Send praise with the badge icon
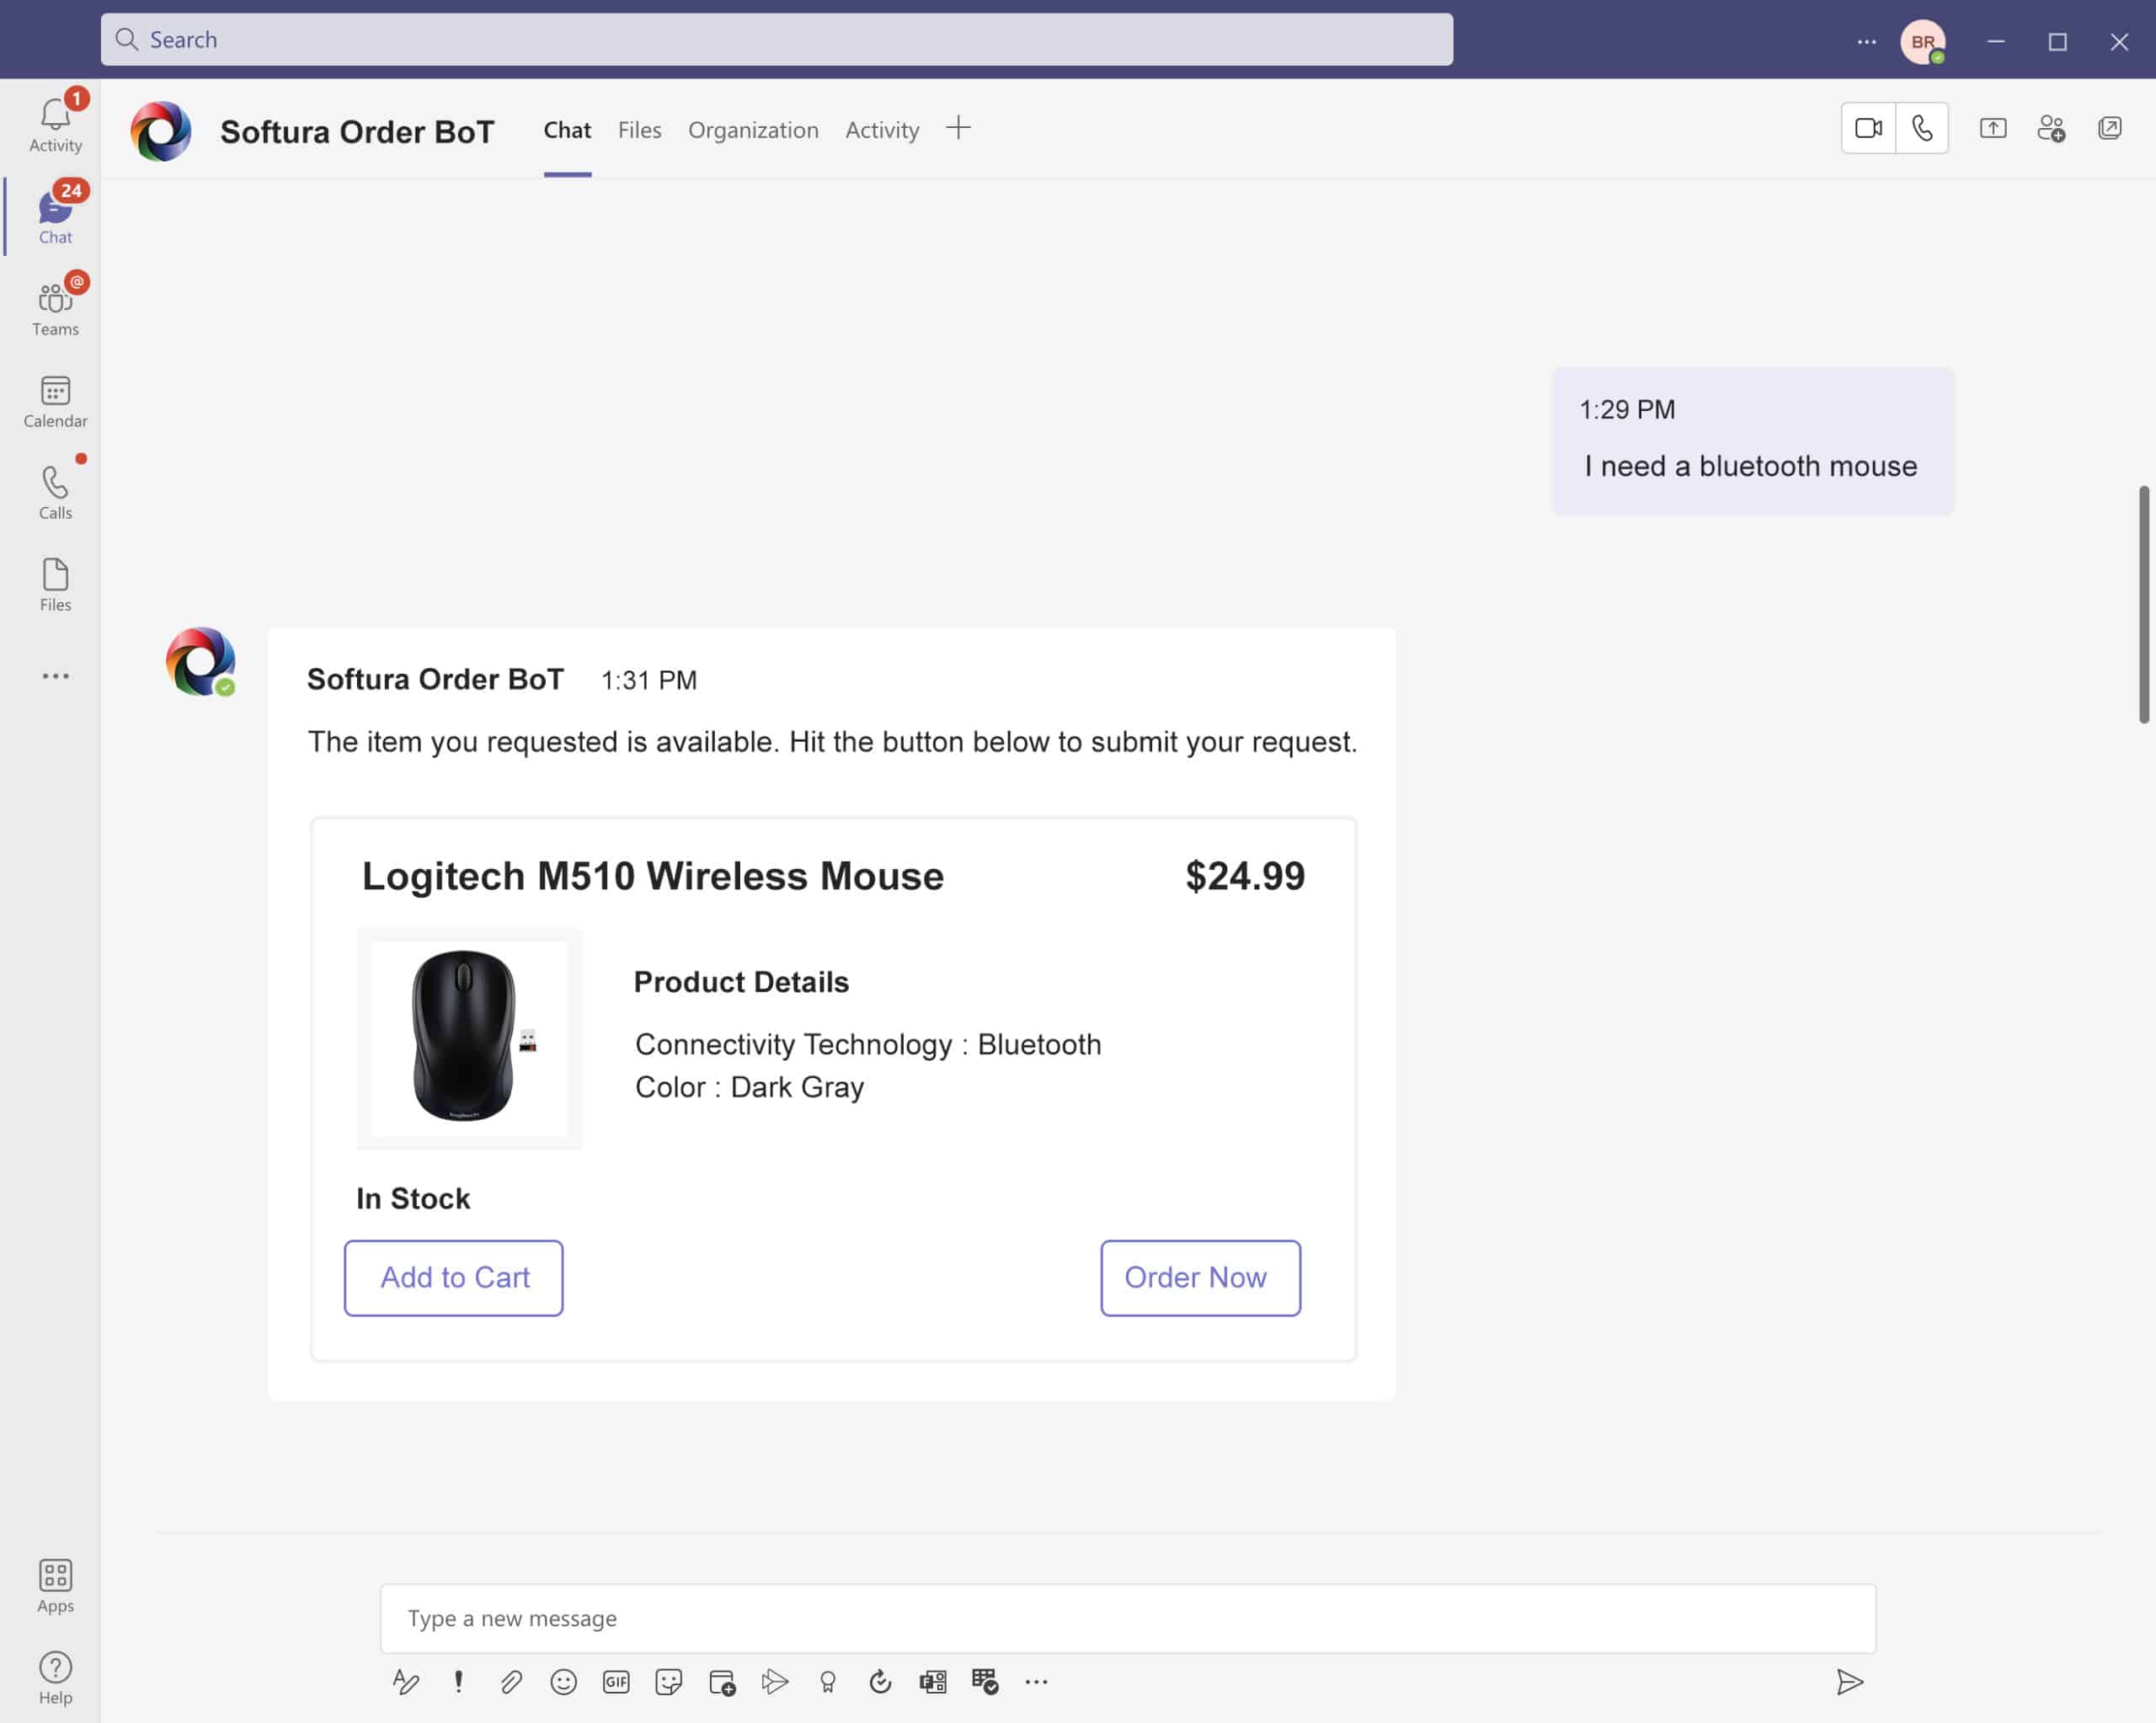The image size is (2156, 1723). [827, 1682]
